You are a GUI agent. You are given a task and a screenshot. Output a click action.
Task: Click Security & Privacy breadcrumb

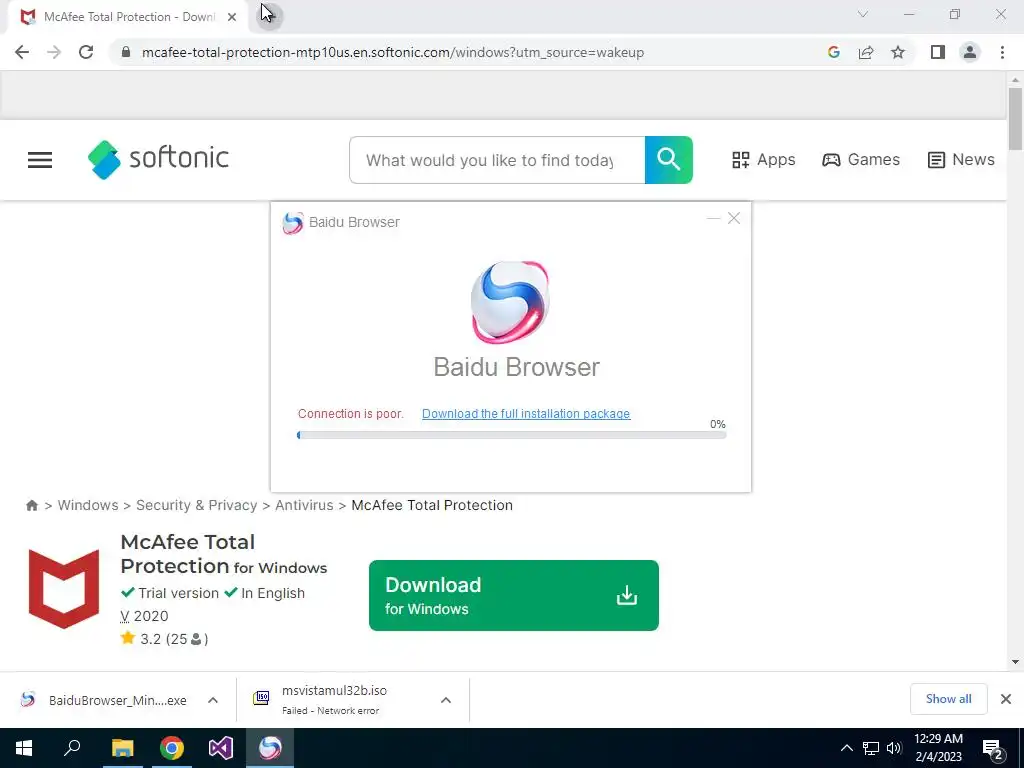tap(197, 505)
